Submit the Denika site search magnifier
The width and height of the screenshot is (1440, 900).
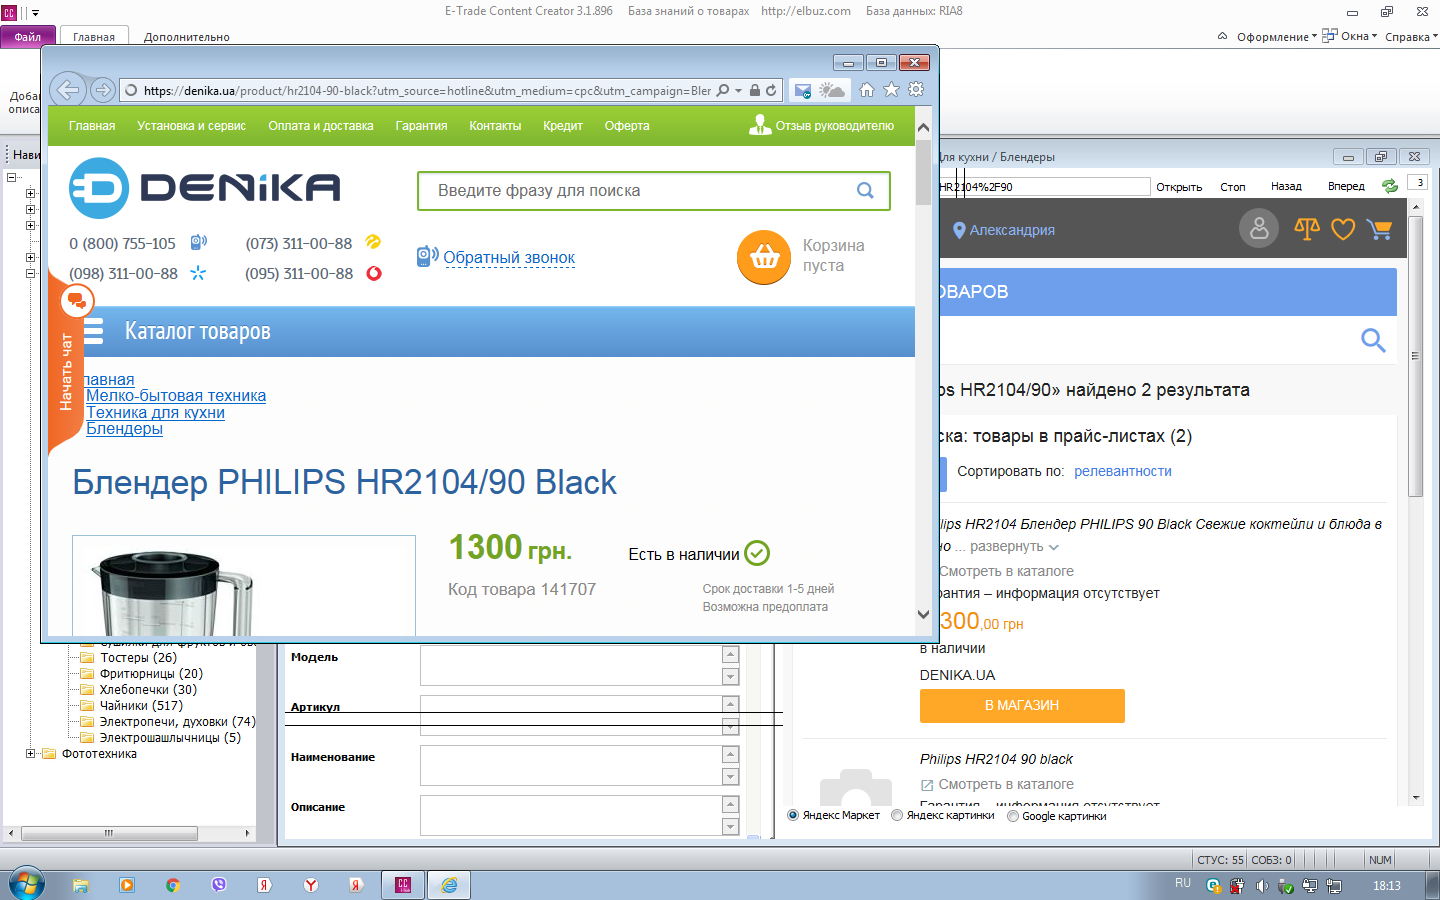click(865, 191)
